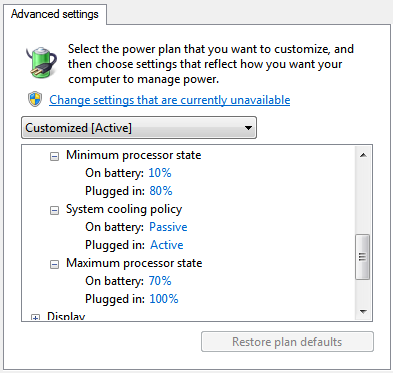
Task: Collapse the Maximum processor state node
Action: pos(54,264)
